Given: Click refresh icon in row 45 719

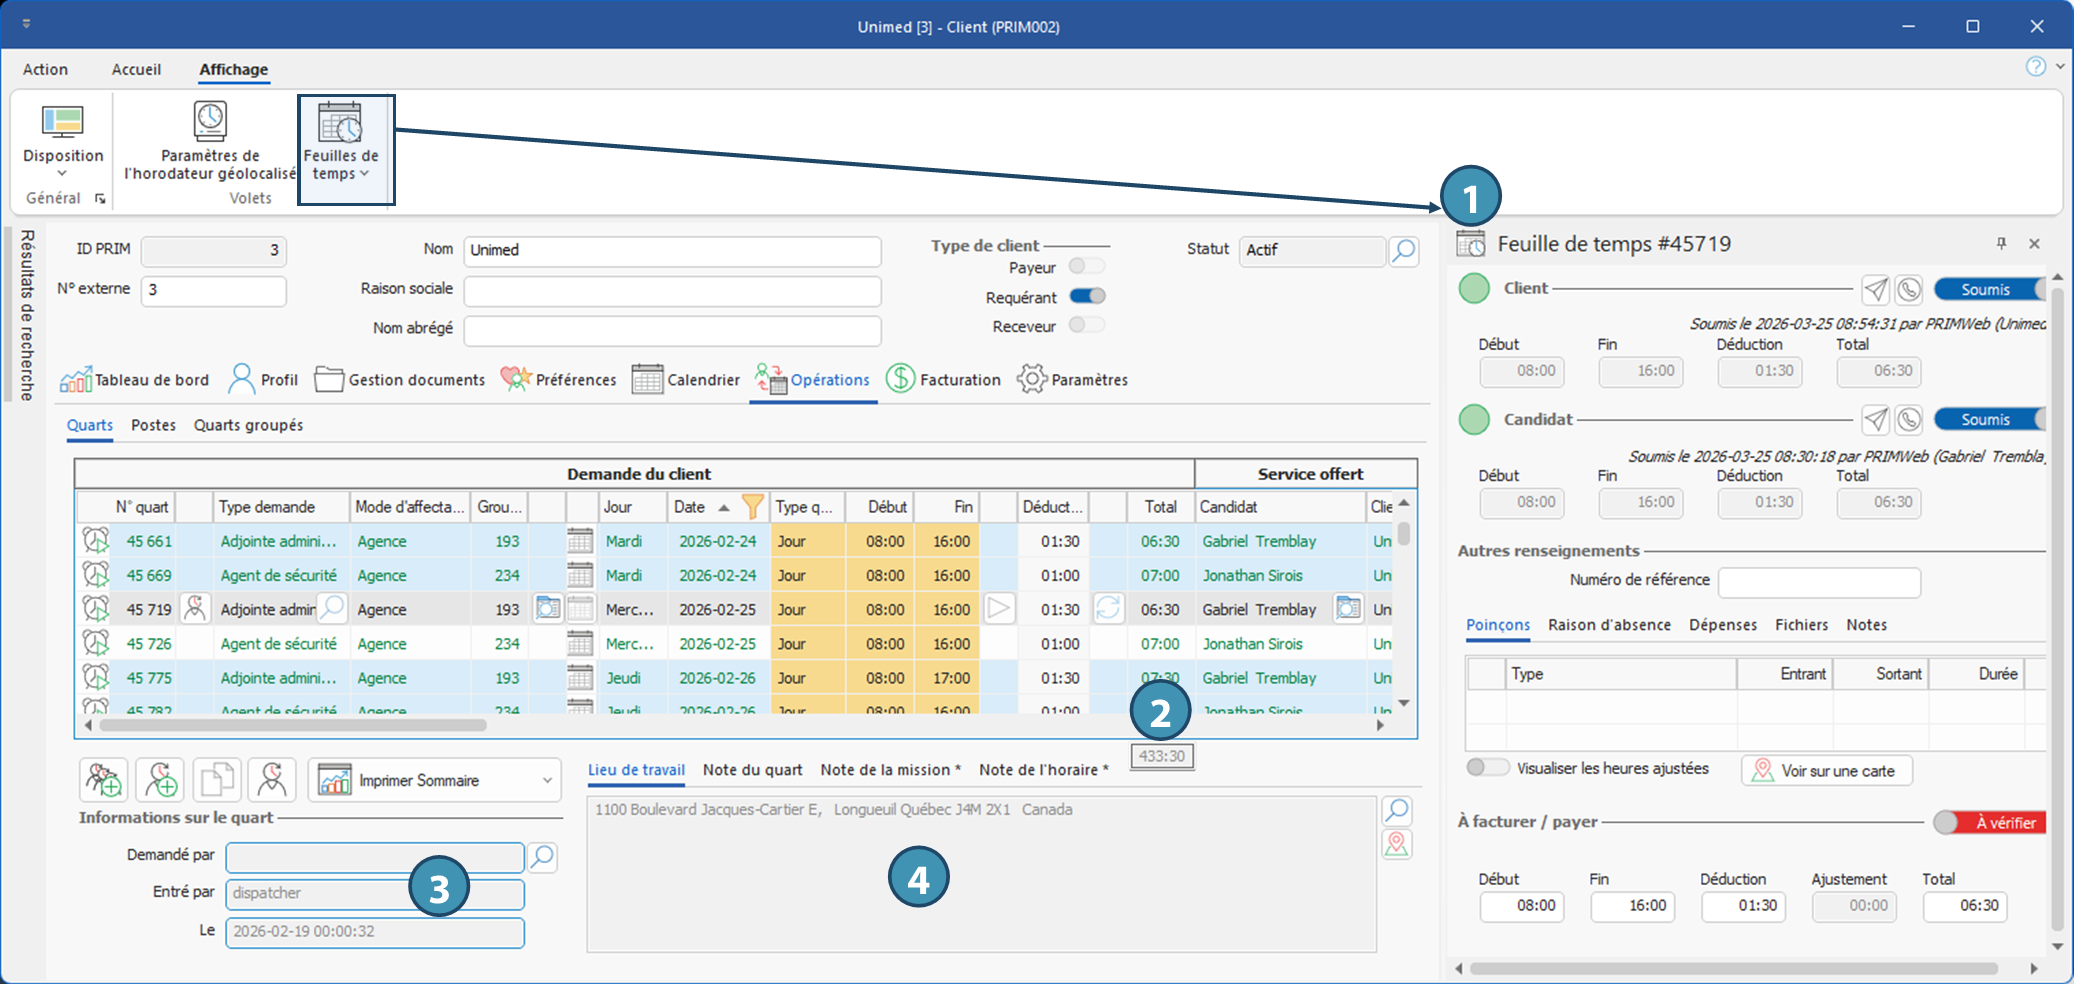Looking at the screenshot, I should click(x=1108, y=608).
